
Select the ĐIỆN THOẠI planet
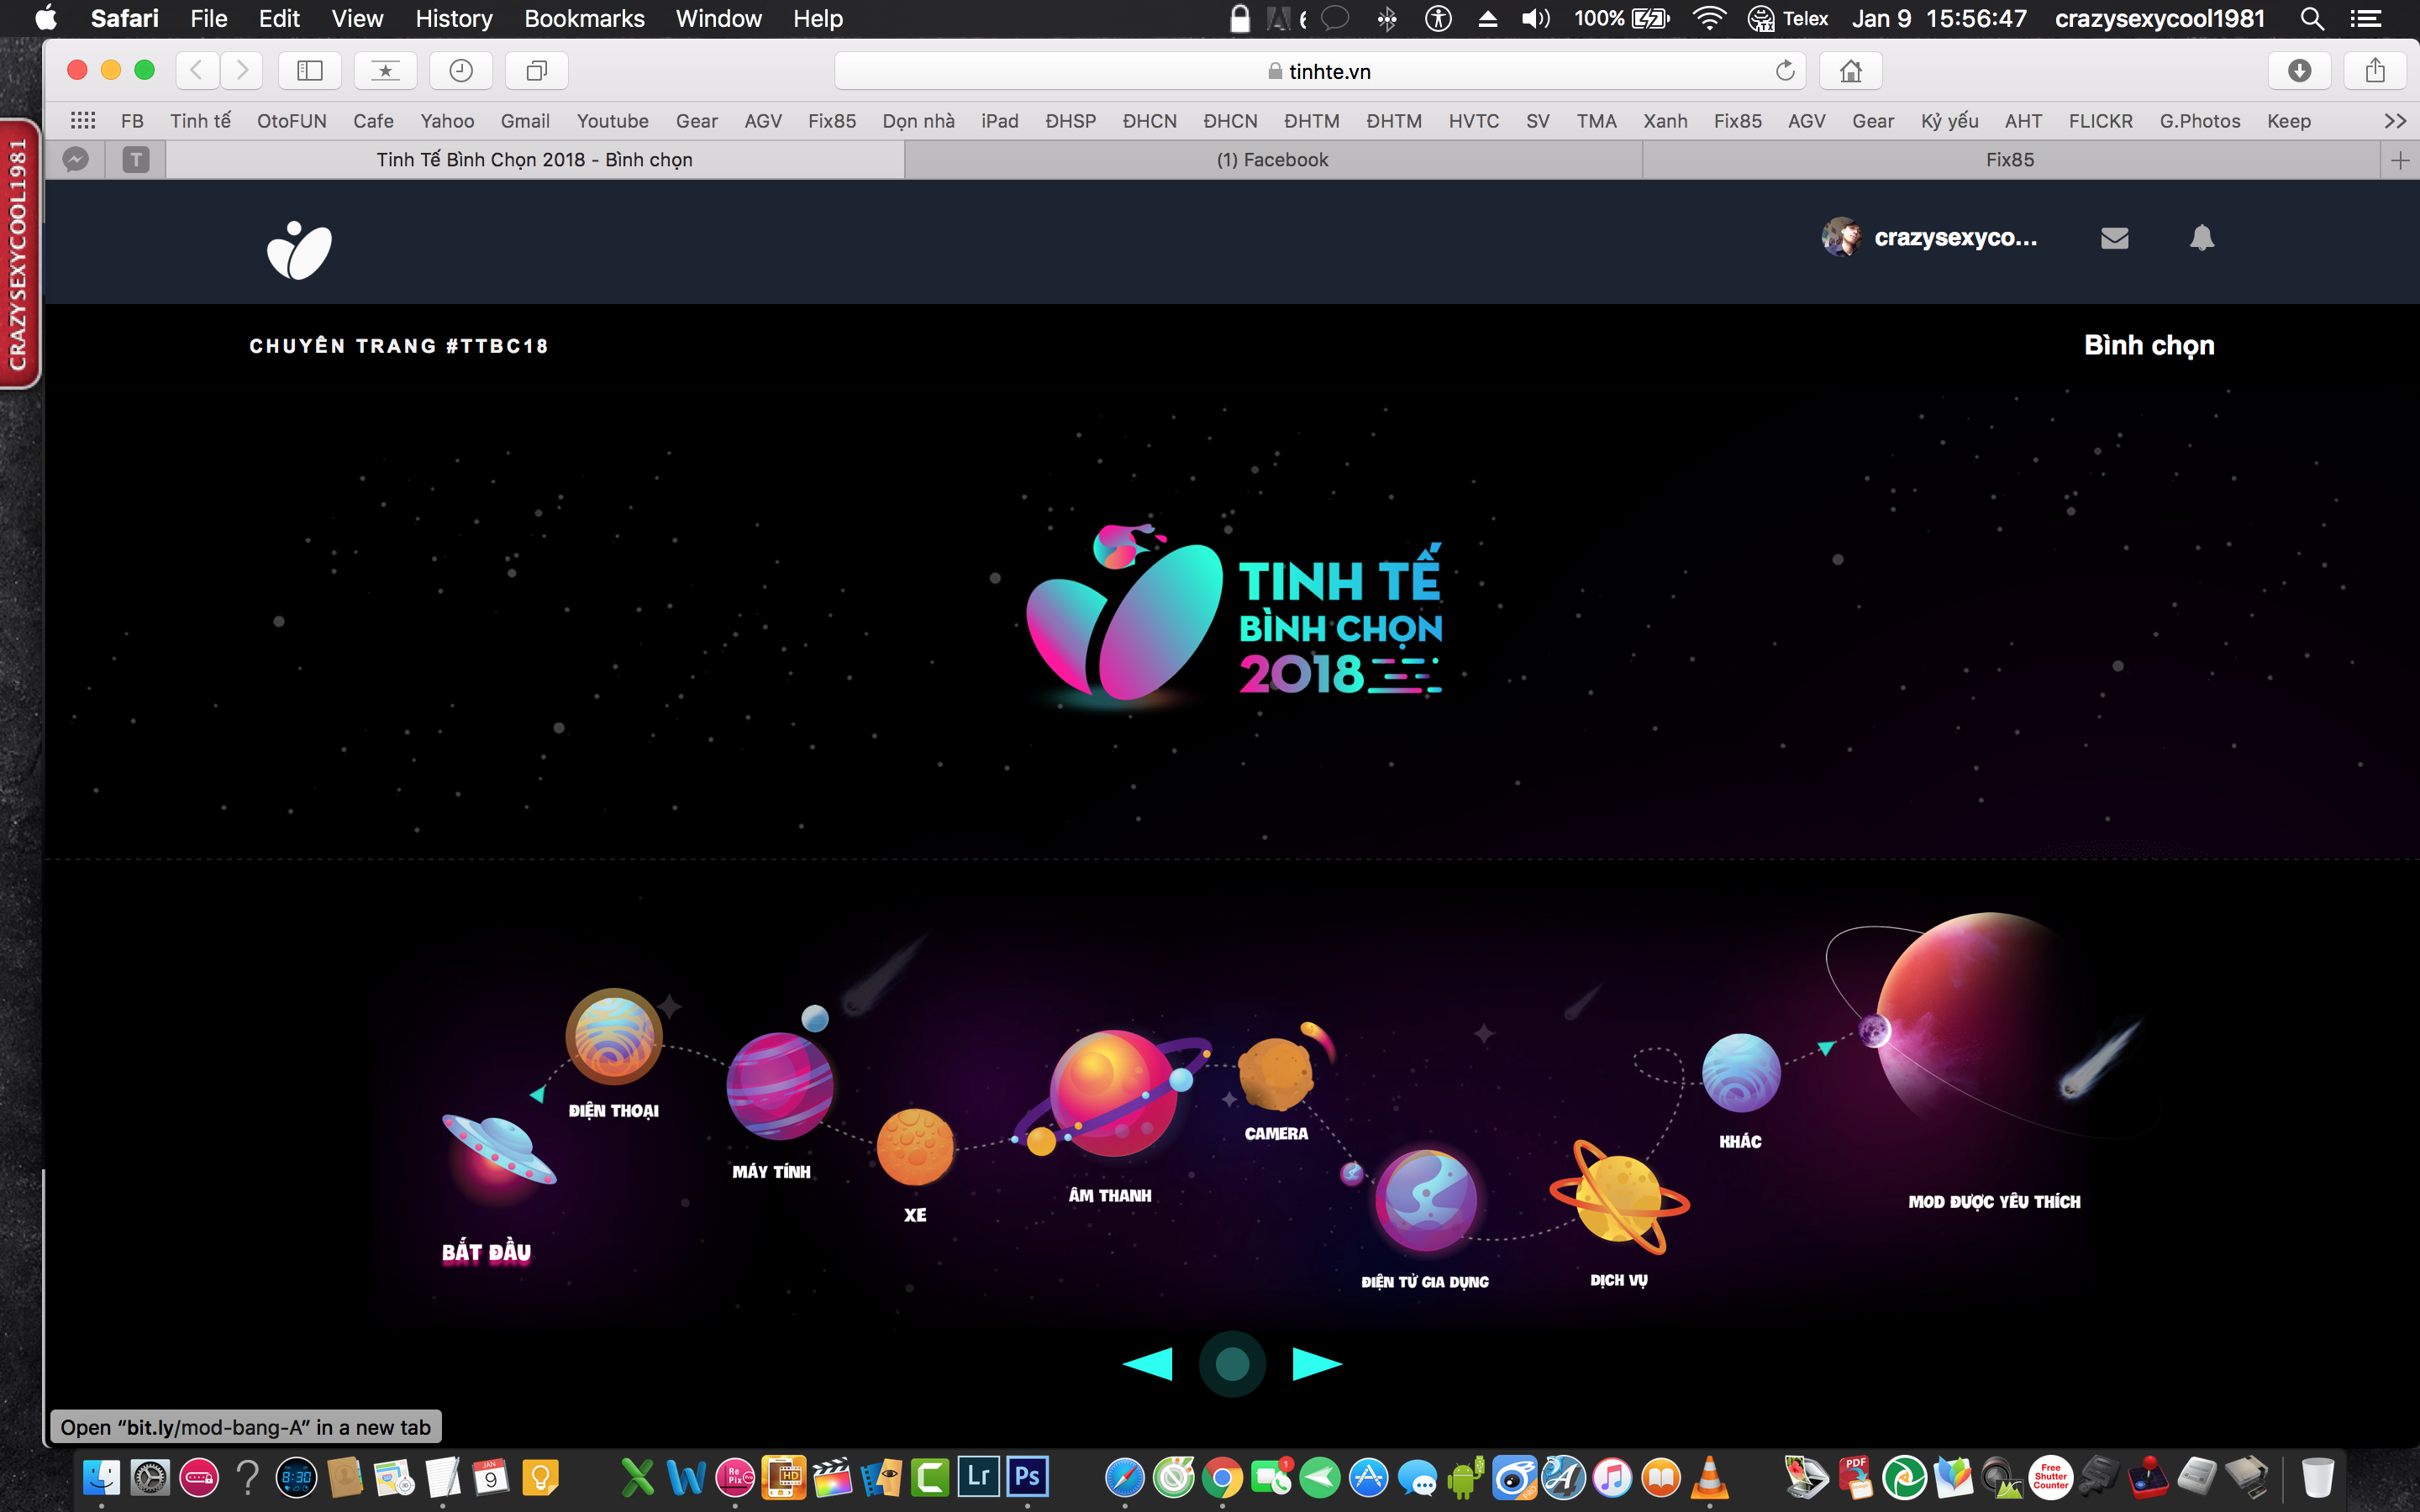point(614,1036)
